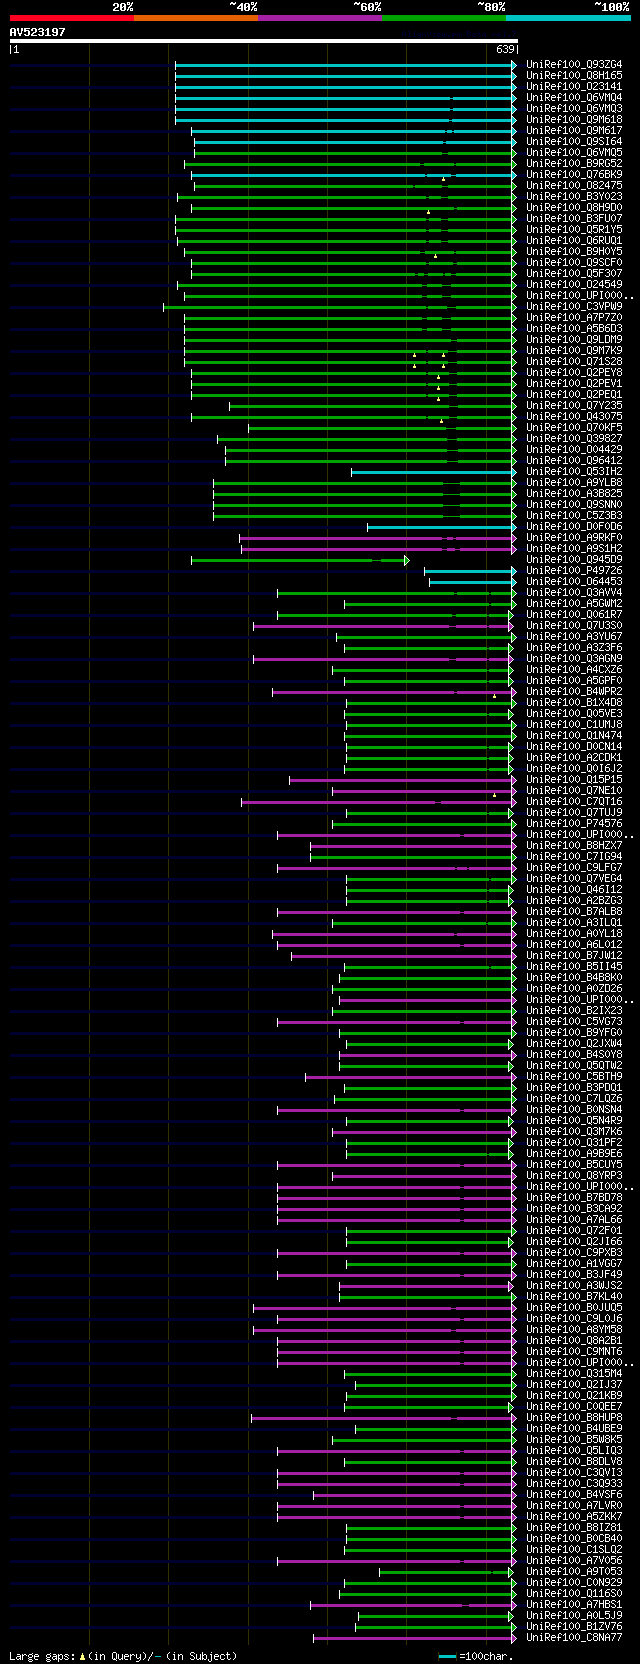The height and width of the screenshot is (1664, 640).
Task: Select hit label UniRef100_Q96412
Action: (574, 461)
